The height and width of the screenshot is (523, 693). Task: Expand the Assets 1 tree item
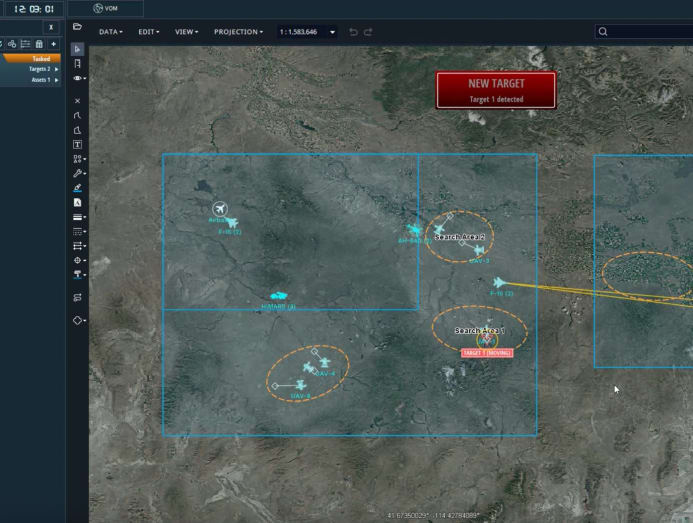pyautogui.click(x=56, y=80)
